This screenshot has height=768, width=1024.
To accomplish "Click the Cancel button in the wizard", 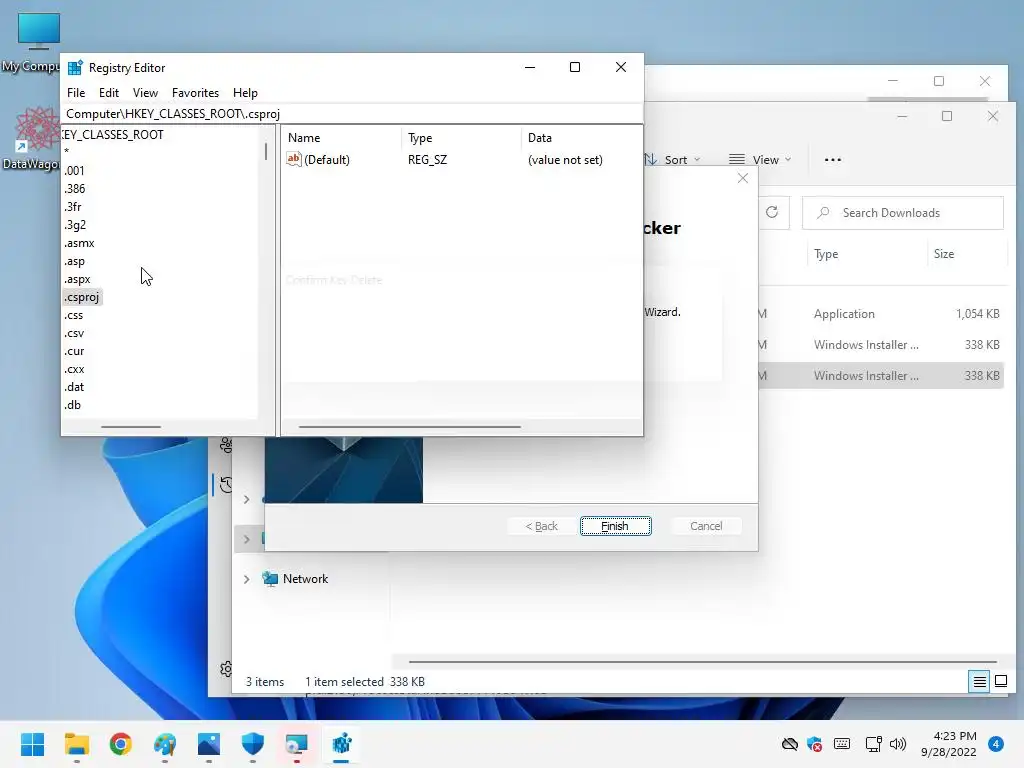I will pyautogui.click(x=706, y=526).
